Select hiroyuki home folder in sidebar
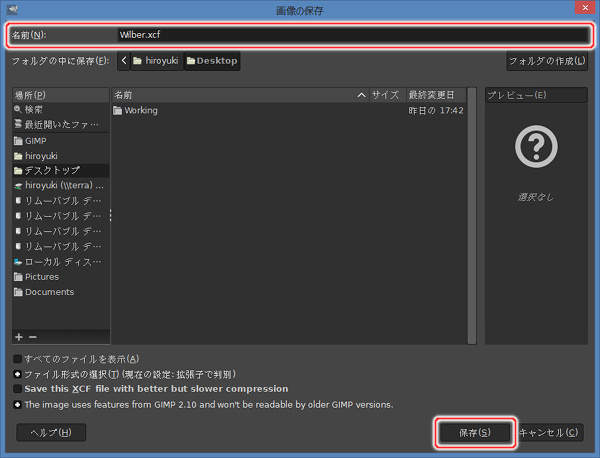600x458 pixels. tap(61, 156)
